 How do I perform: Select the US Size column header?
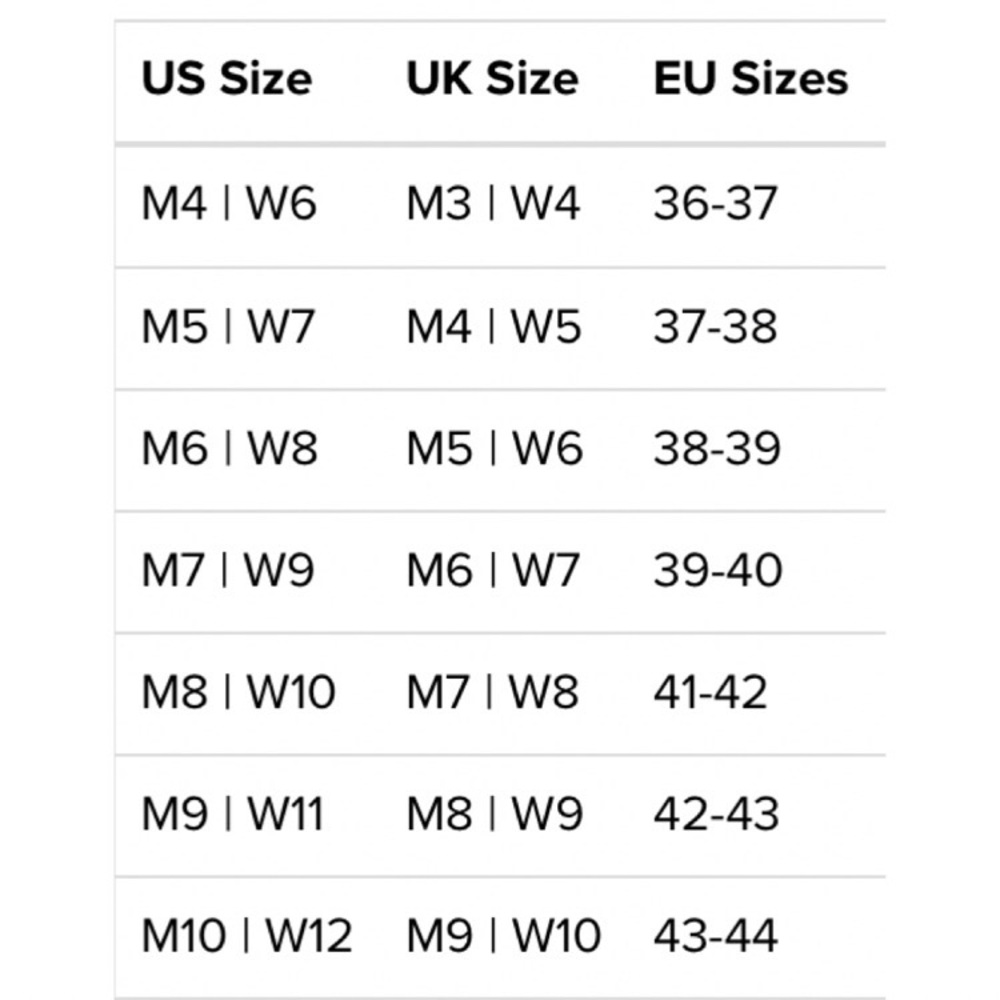tap(227, 79)
